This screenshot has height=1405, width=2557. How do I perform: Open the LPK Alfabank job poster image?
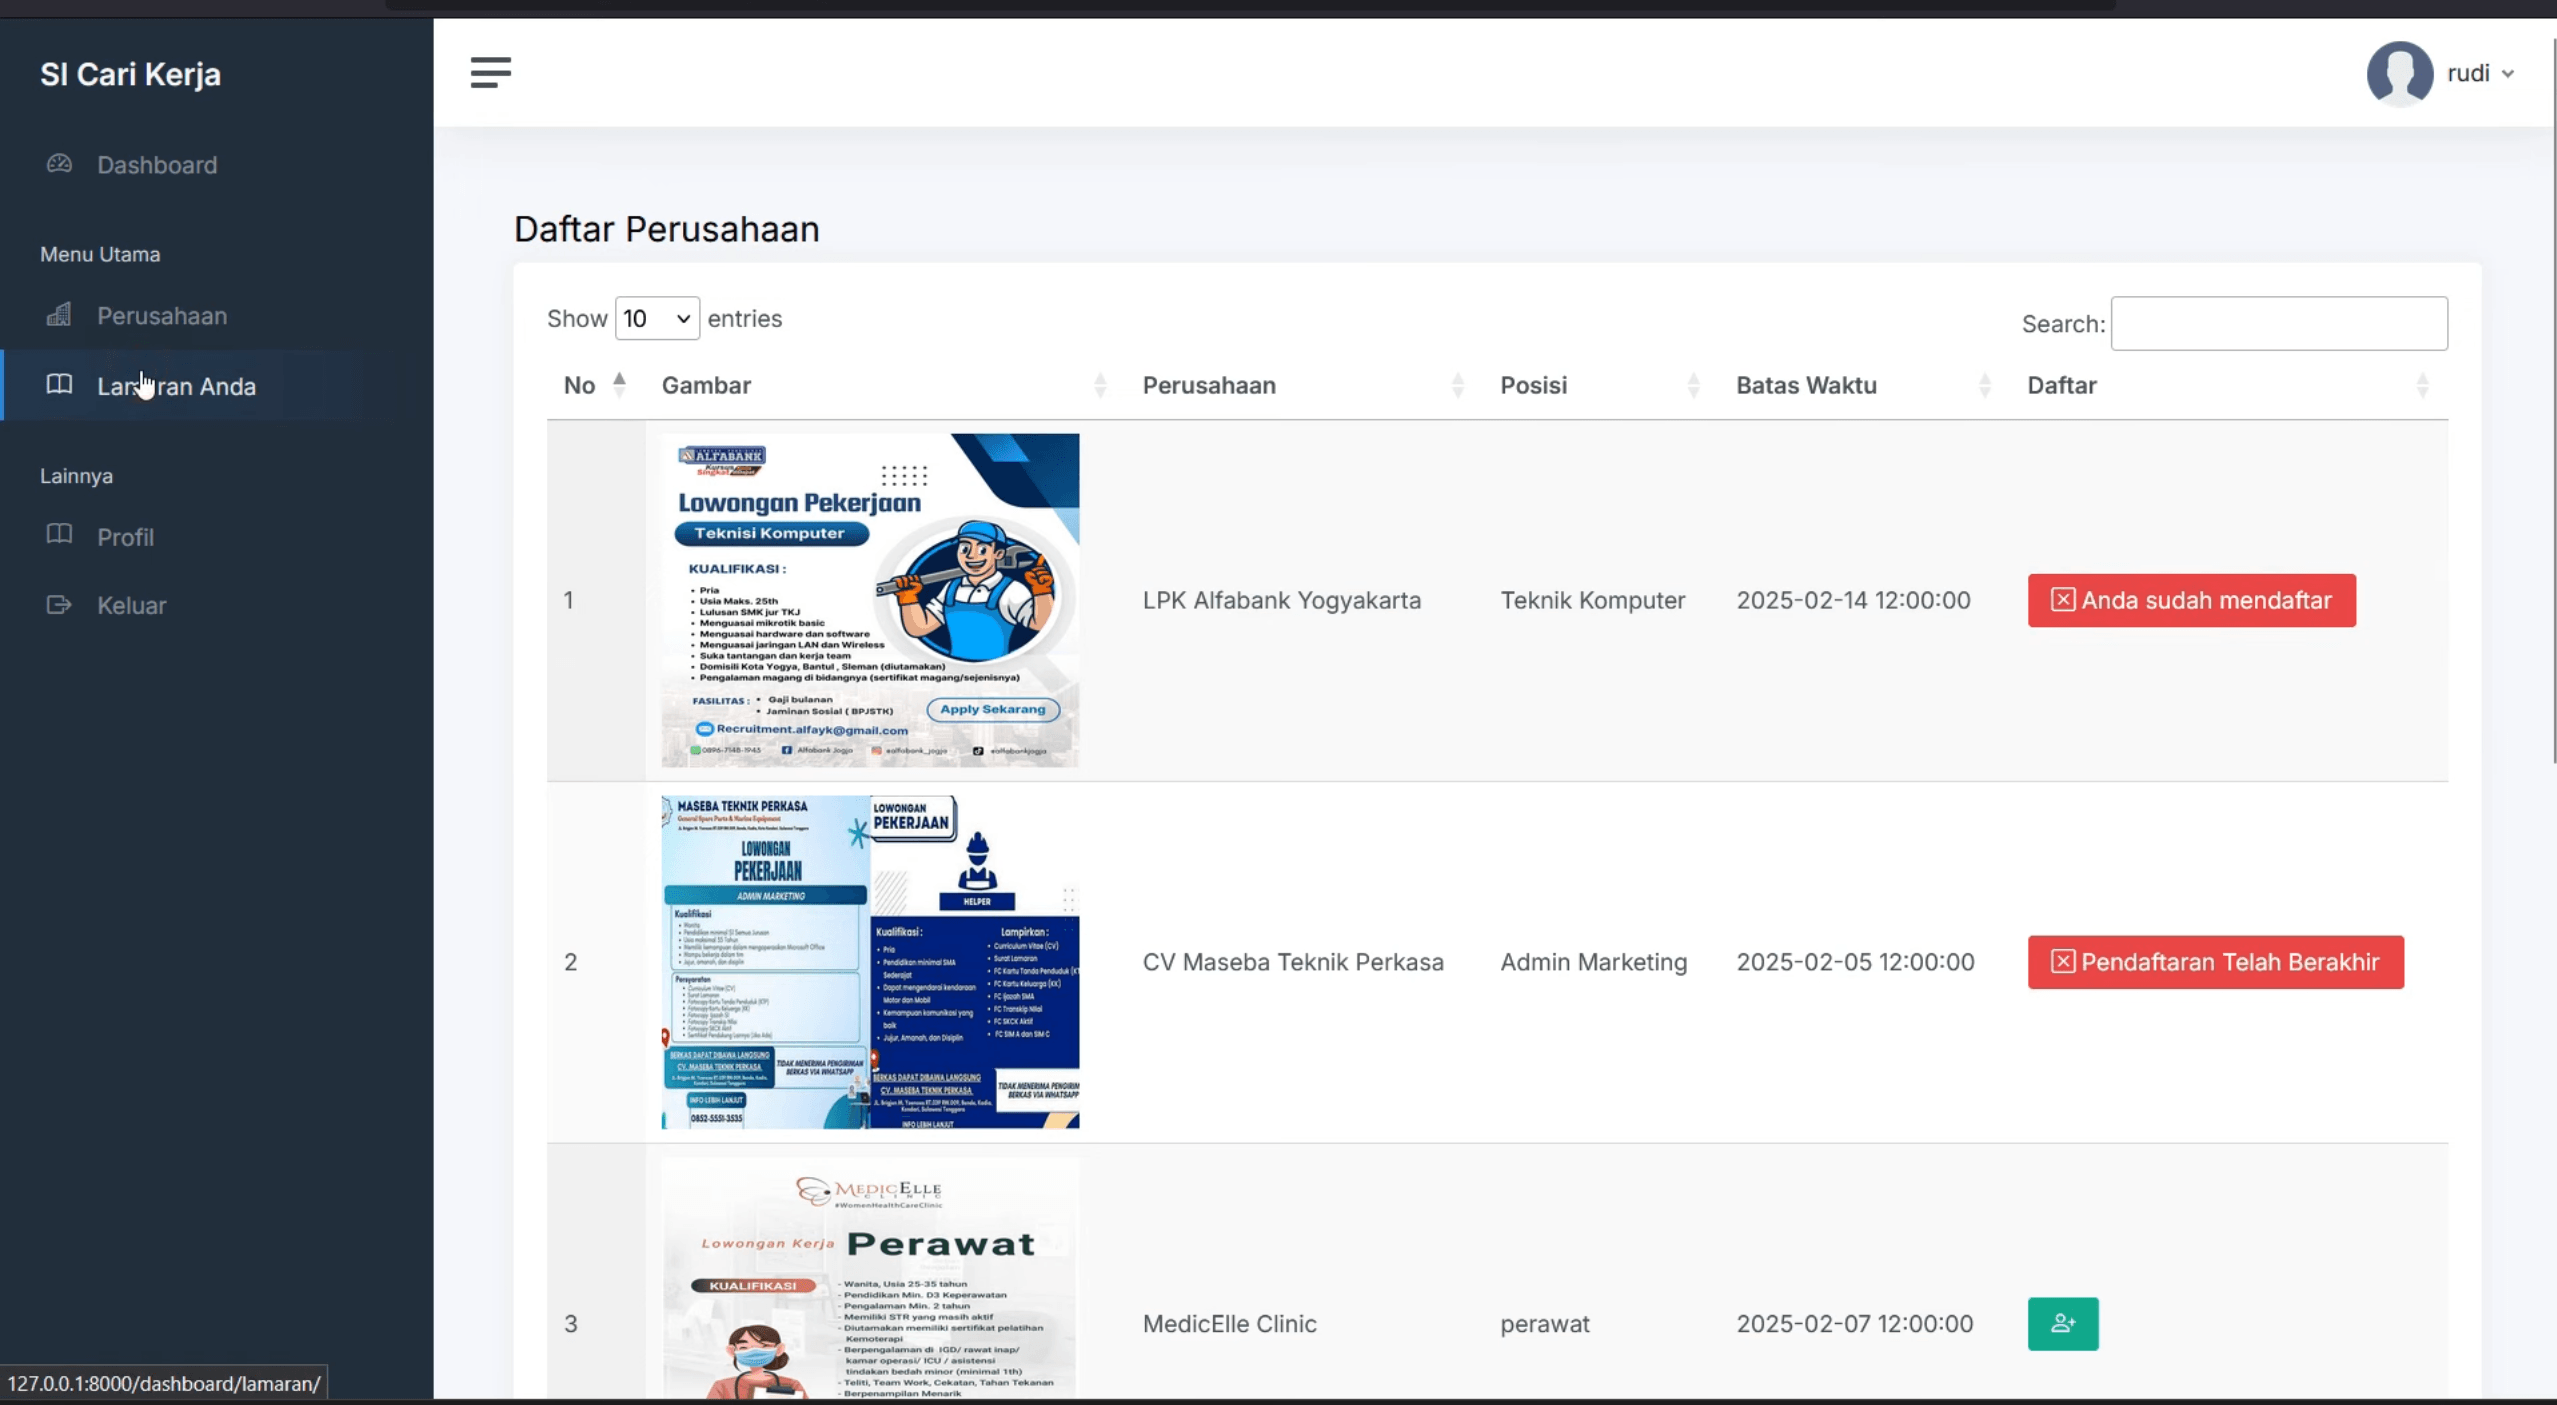coord(870,600)
